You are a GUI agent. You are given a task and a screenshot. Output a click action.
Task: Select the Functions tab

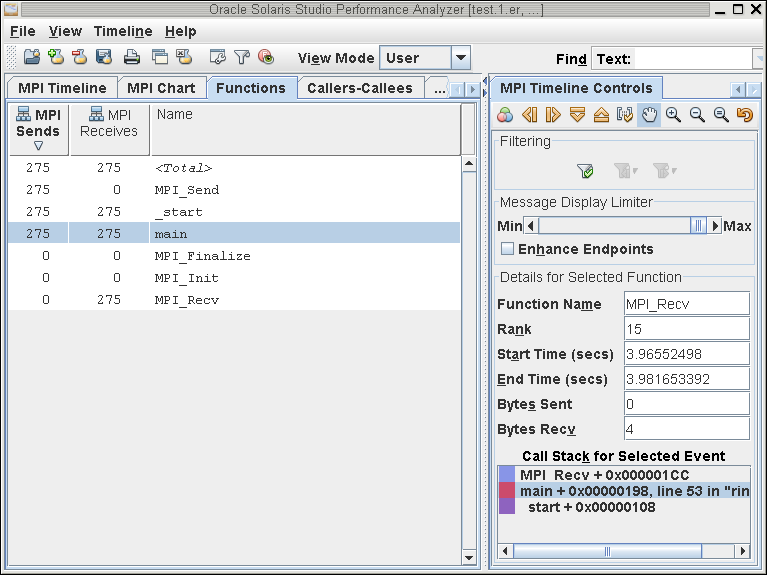(x=251, y=88)
